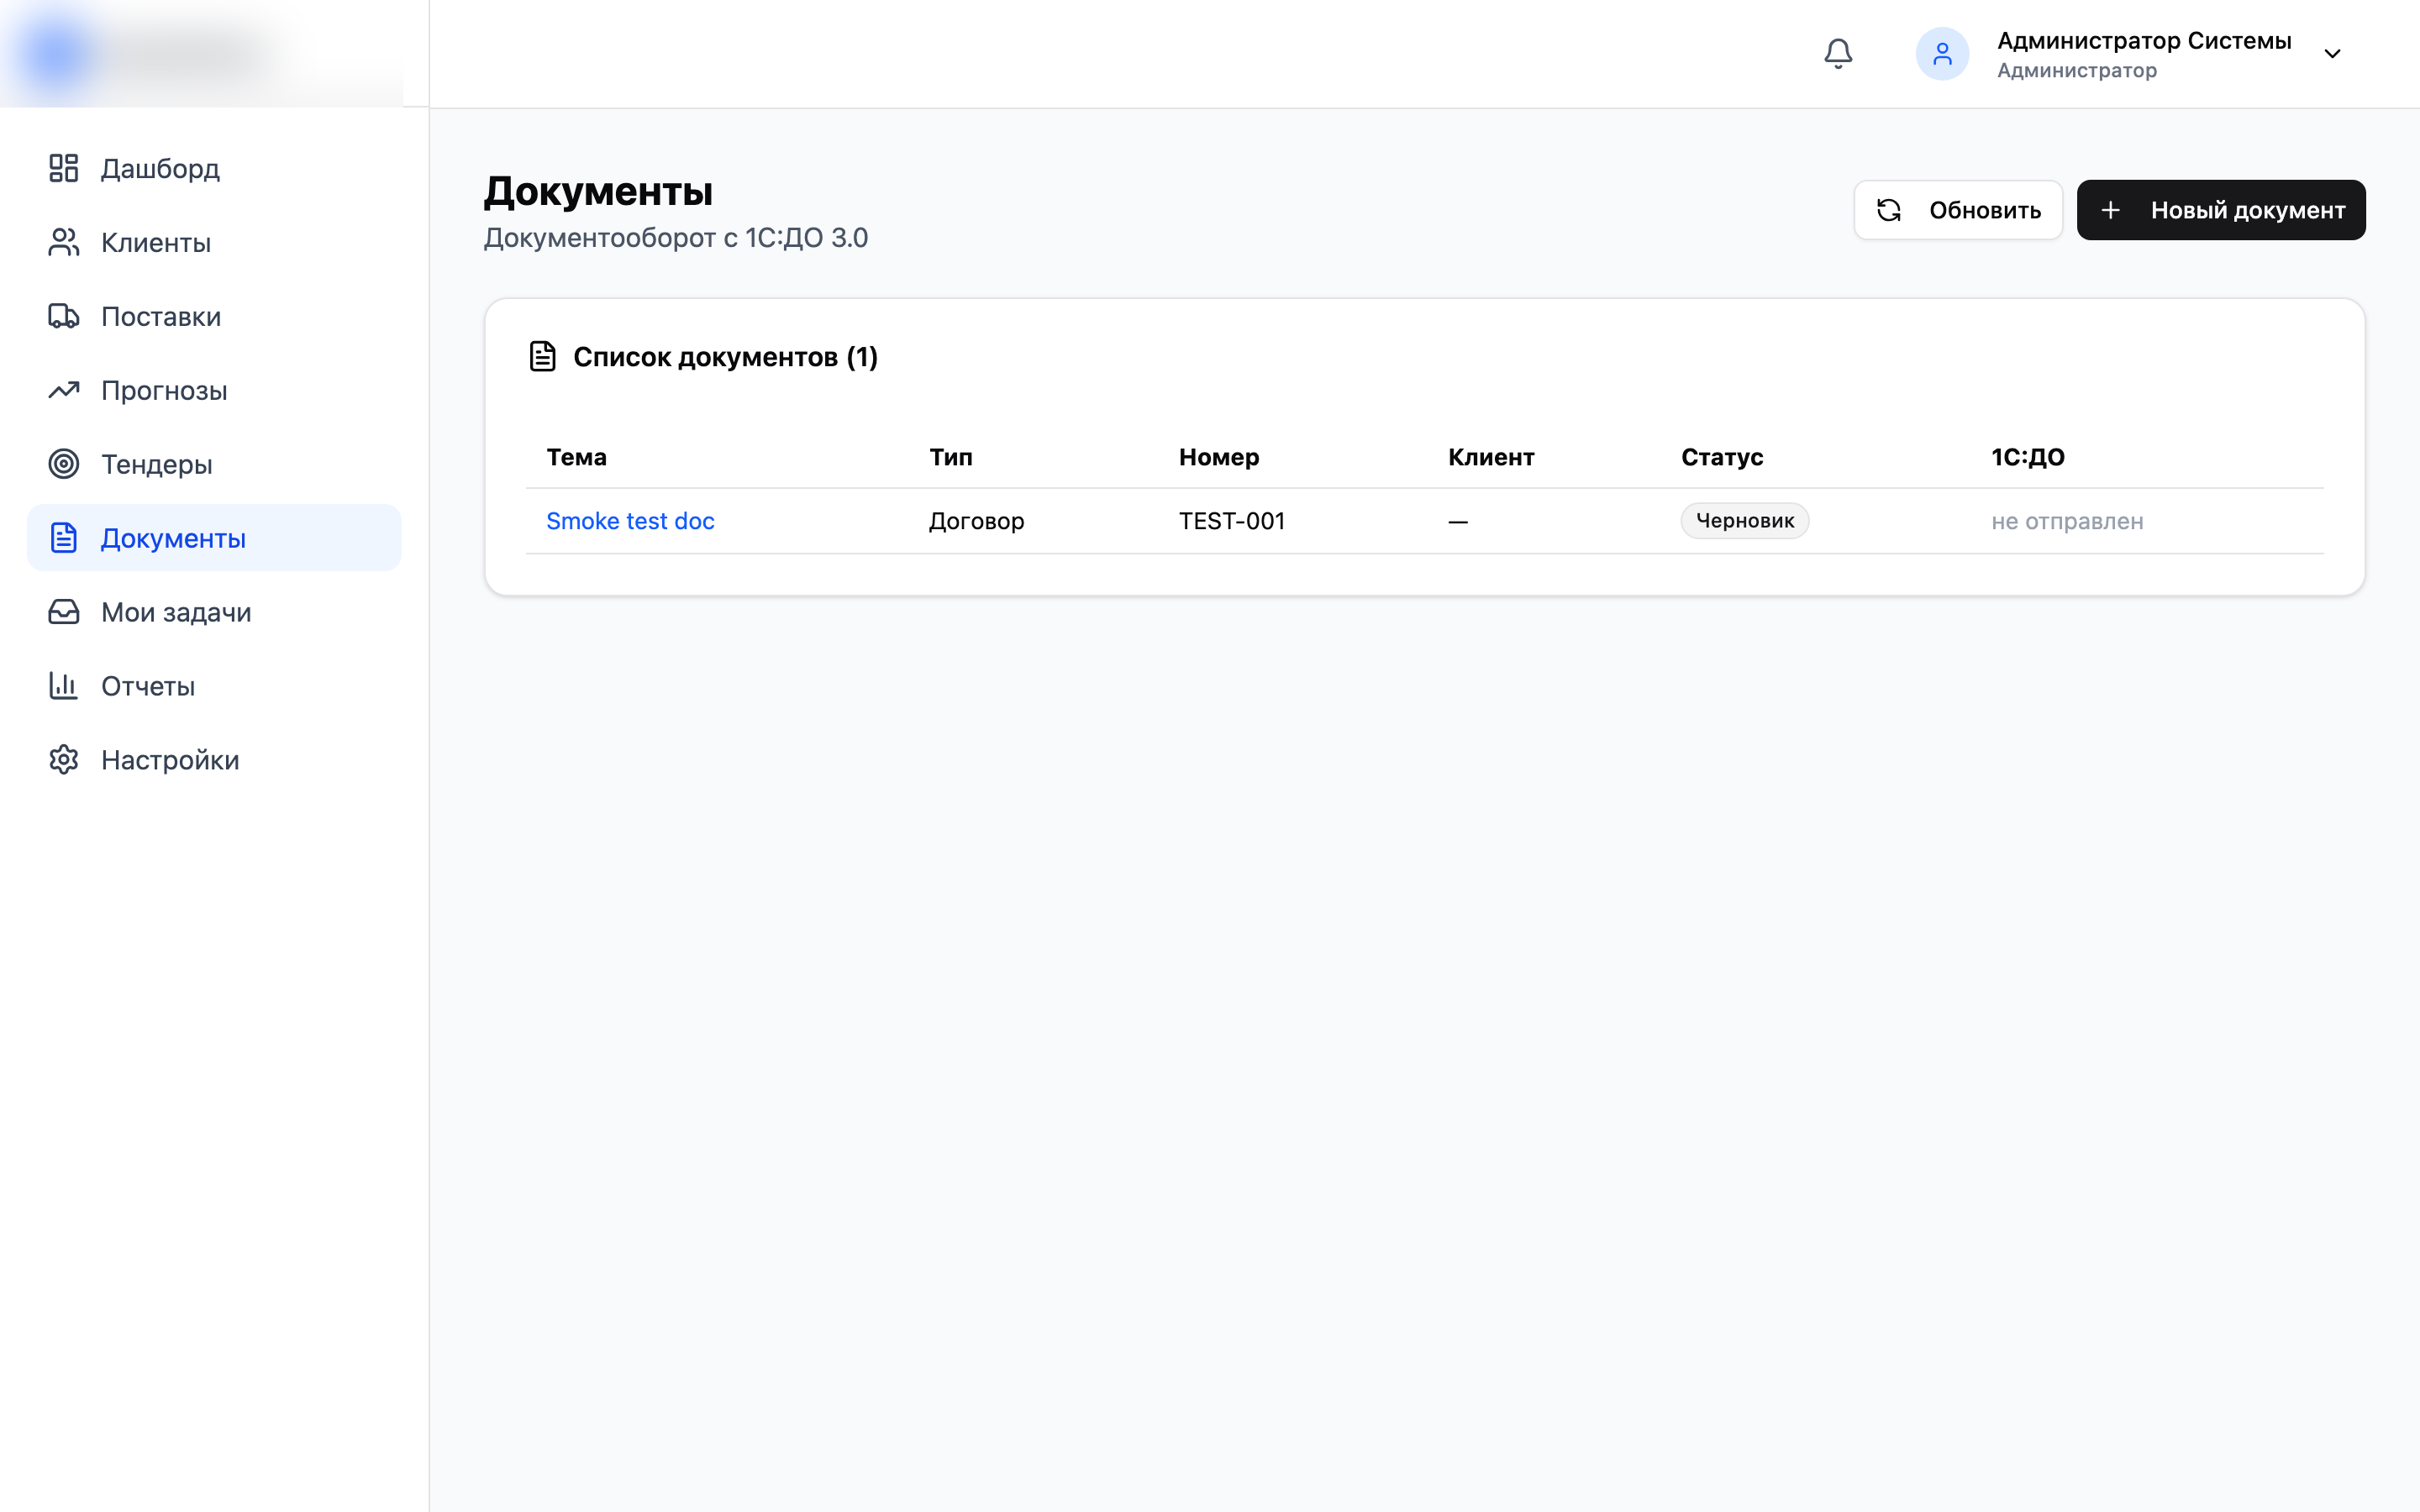Open the notifications bell
The image size is (2420, 1512).
[x=1838, y=54]
